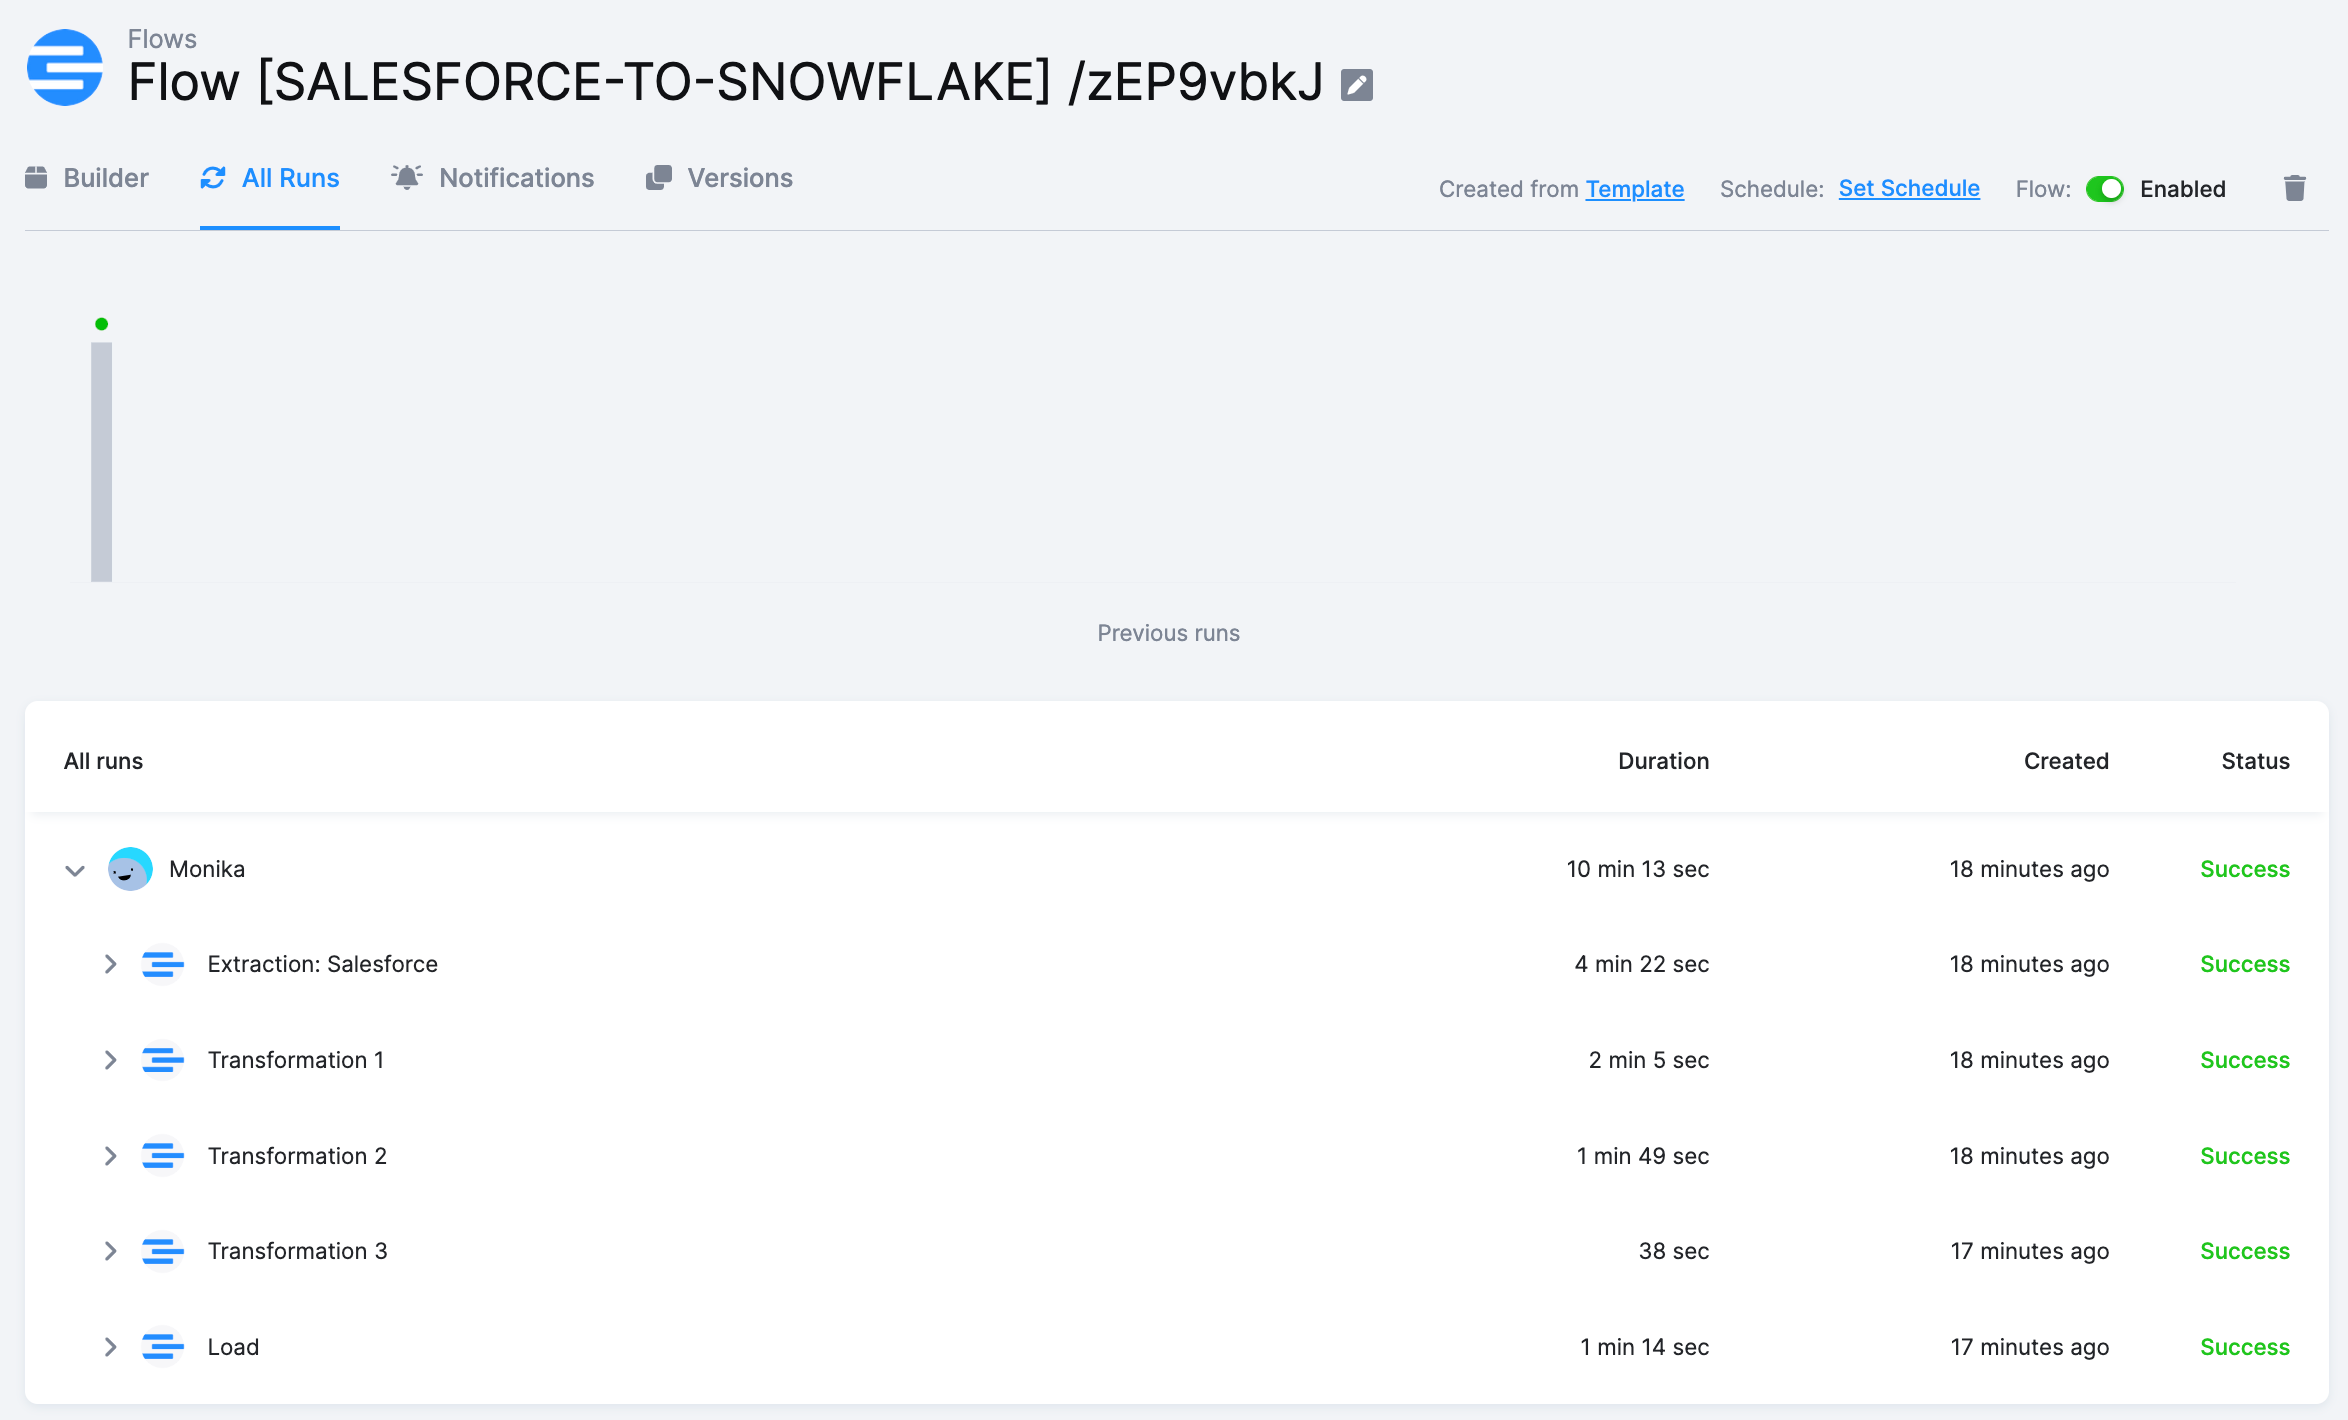
Task: Click the component icon for Extraction: Salesforce
Action: point(163,964)
